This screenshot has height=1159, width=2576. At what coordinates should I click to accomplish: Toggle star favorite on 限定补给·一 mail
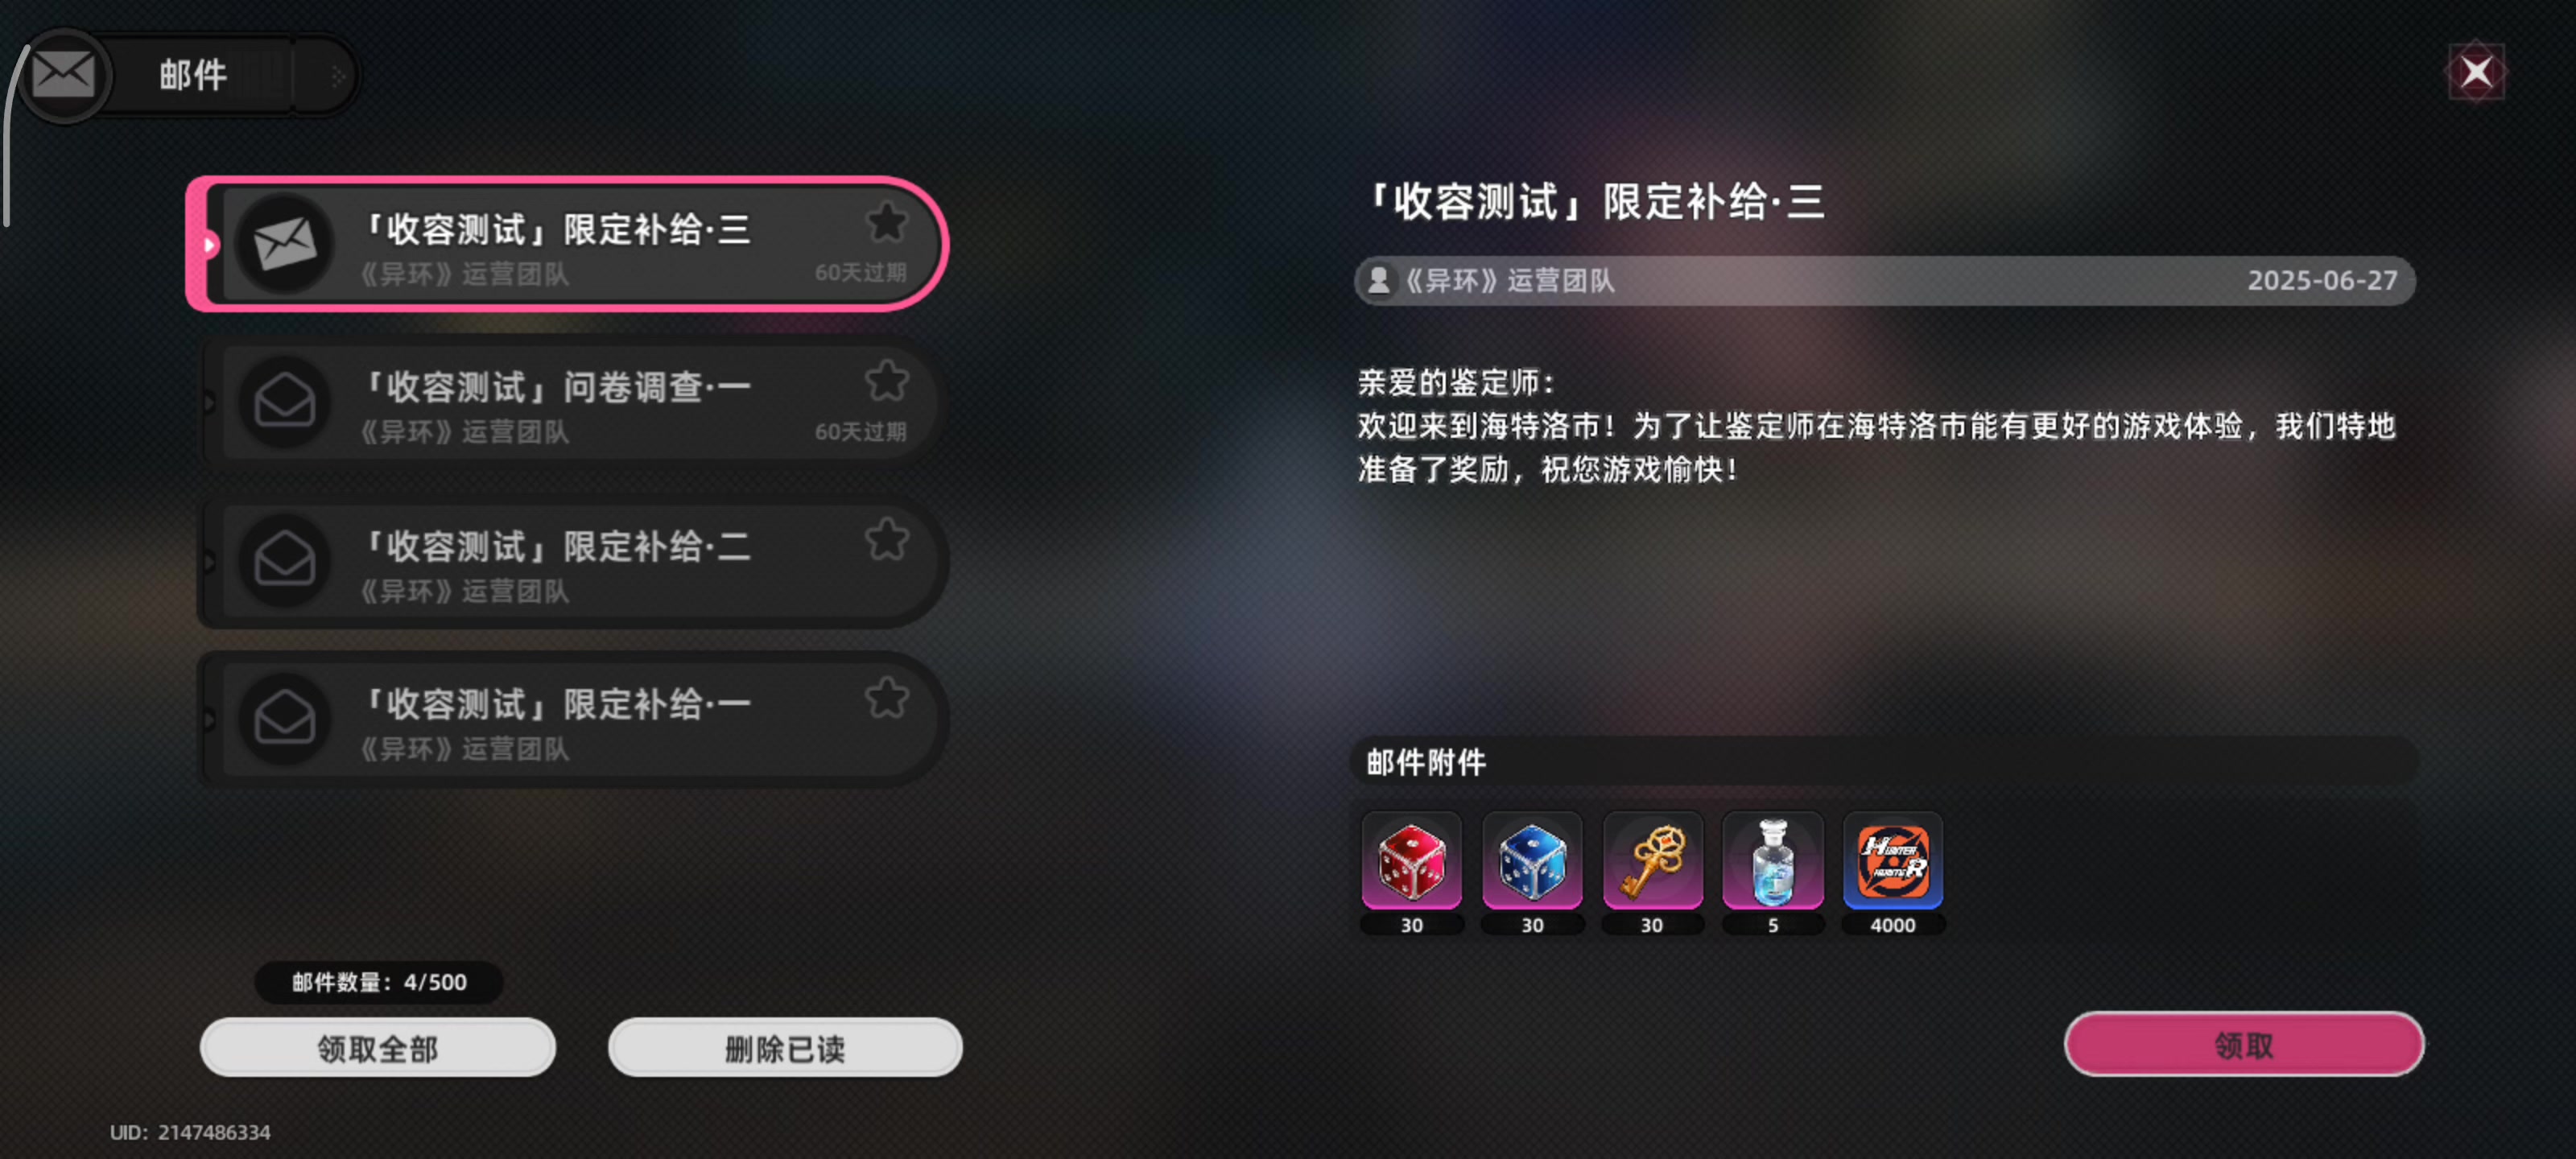point(886,698)
